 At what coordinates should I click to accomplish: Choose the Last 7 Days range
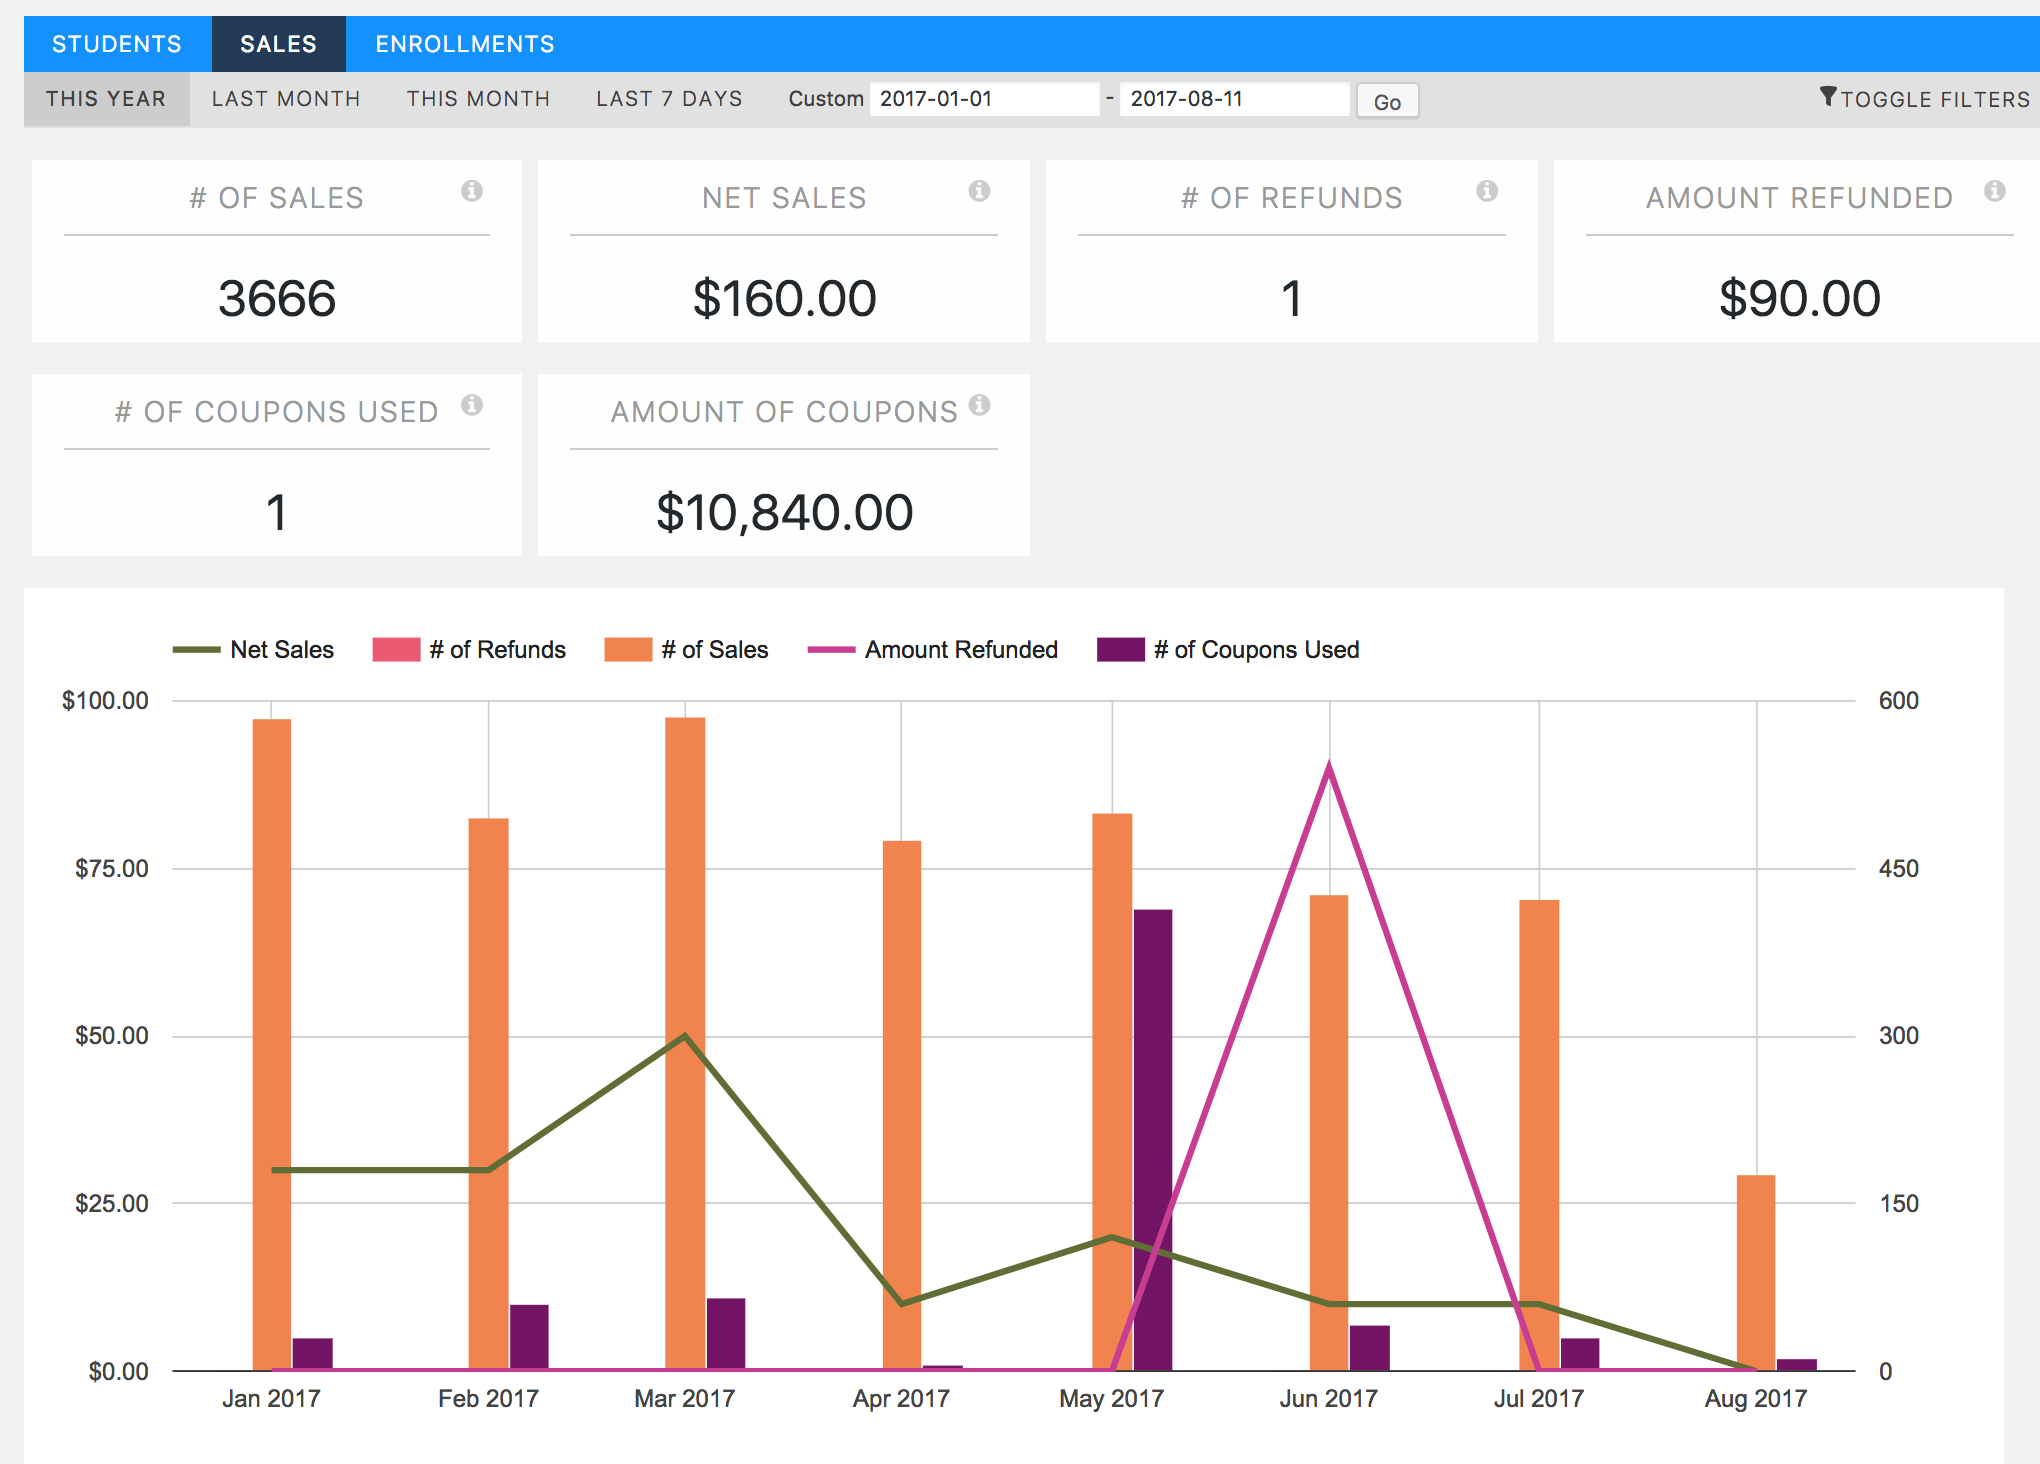click(x=669, y=99)
